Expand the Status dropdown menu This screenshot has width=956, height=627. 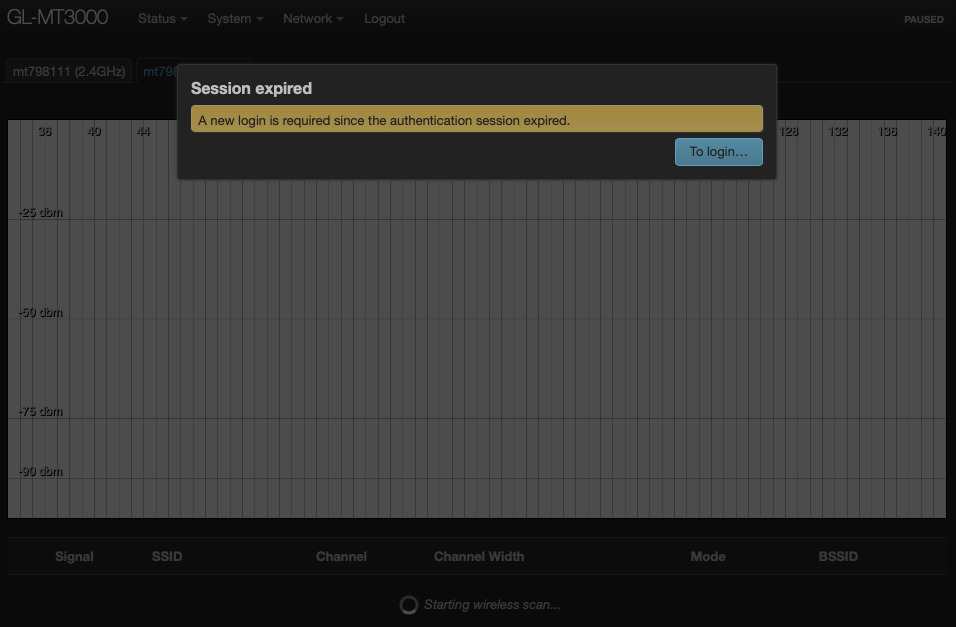click(x=162, y=19)
